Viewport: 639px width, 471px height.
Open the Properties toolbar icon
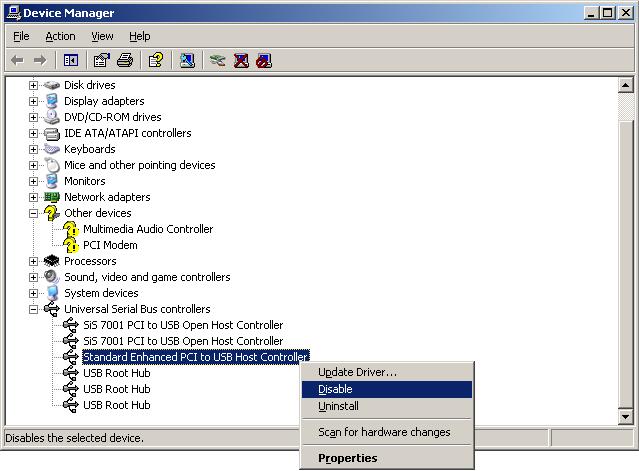point(101,61)
